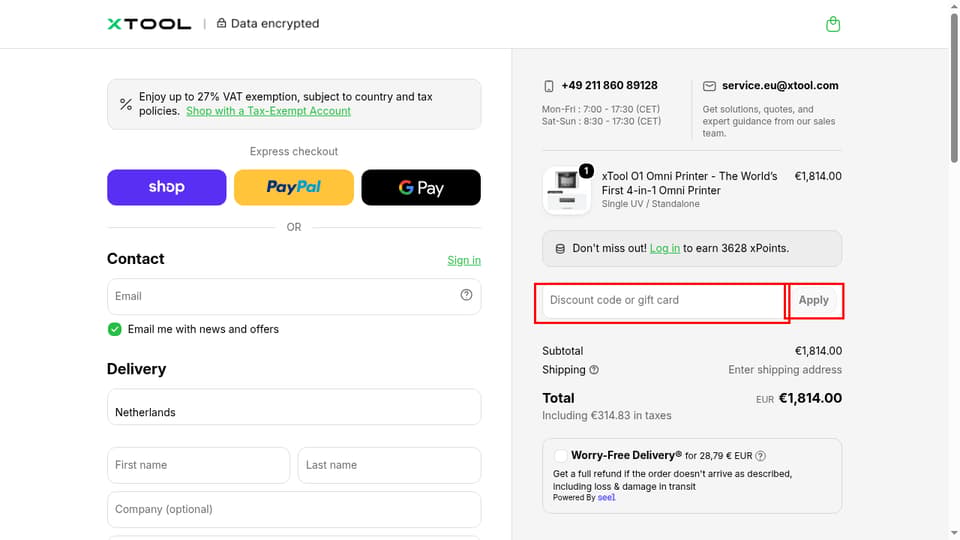The image size is (960, 540).
Task: Click the percent icon in VAT banner
Action: 126,104
